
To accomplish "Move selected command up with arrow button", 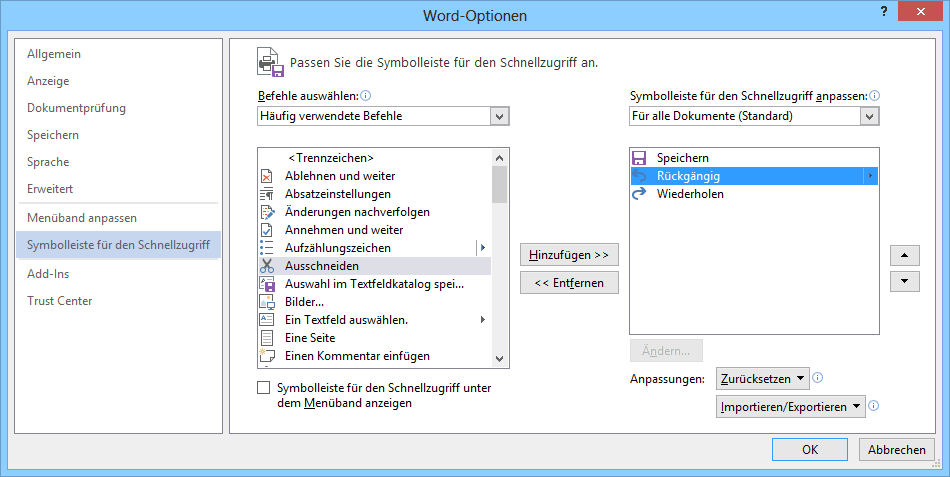I will [904, 255].
